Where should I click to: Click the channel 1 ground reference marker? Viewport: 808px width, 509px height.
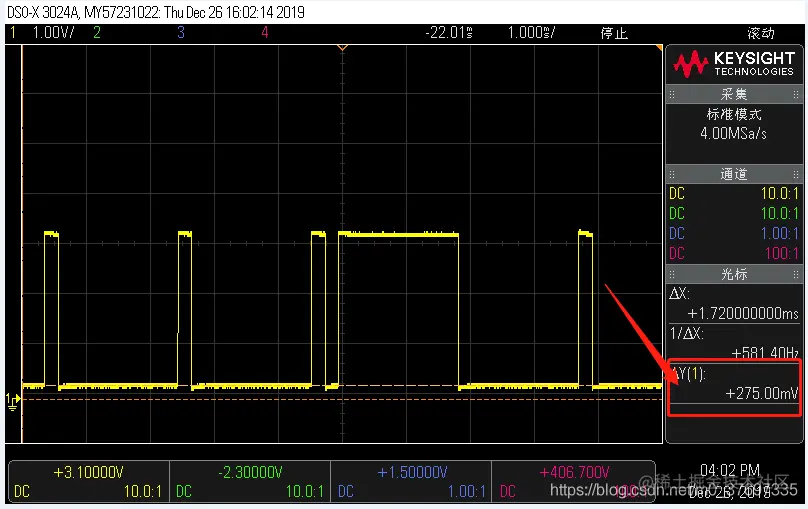13,402
